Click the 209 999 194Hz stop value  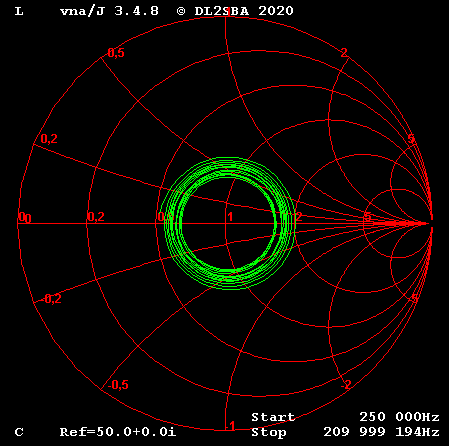[x=381, y=432]
